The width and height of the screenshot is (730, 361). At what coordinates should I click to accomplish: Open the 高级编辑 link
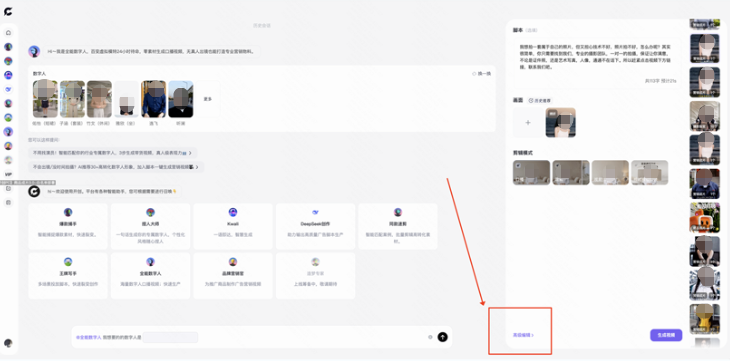[523, 335]
